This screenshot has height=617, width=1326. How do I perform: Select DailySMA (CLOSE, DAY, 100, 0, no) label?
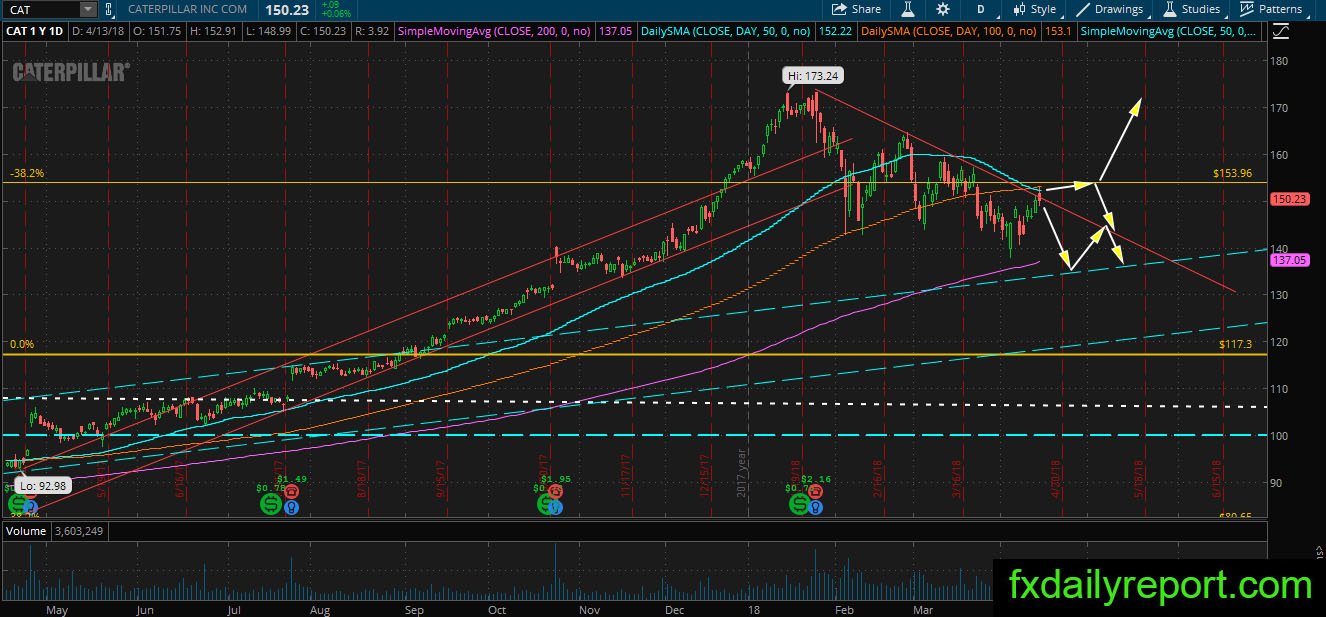coord(951,32)
